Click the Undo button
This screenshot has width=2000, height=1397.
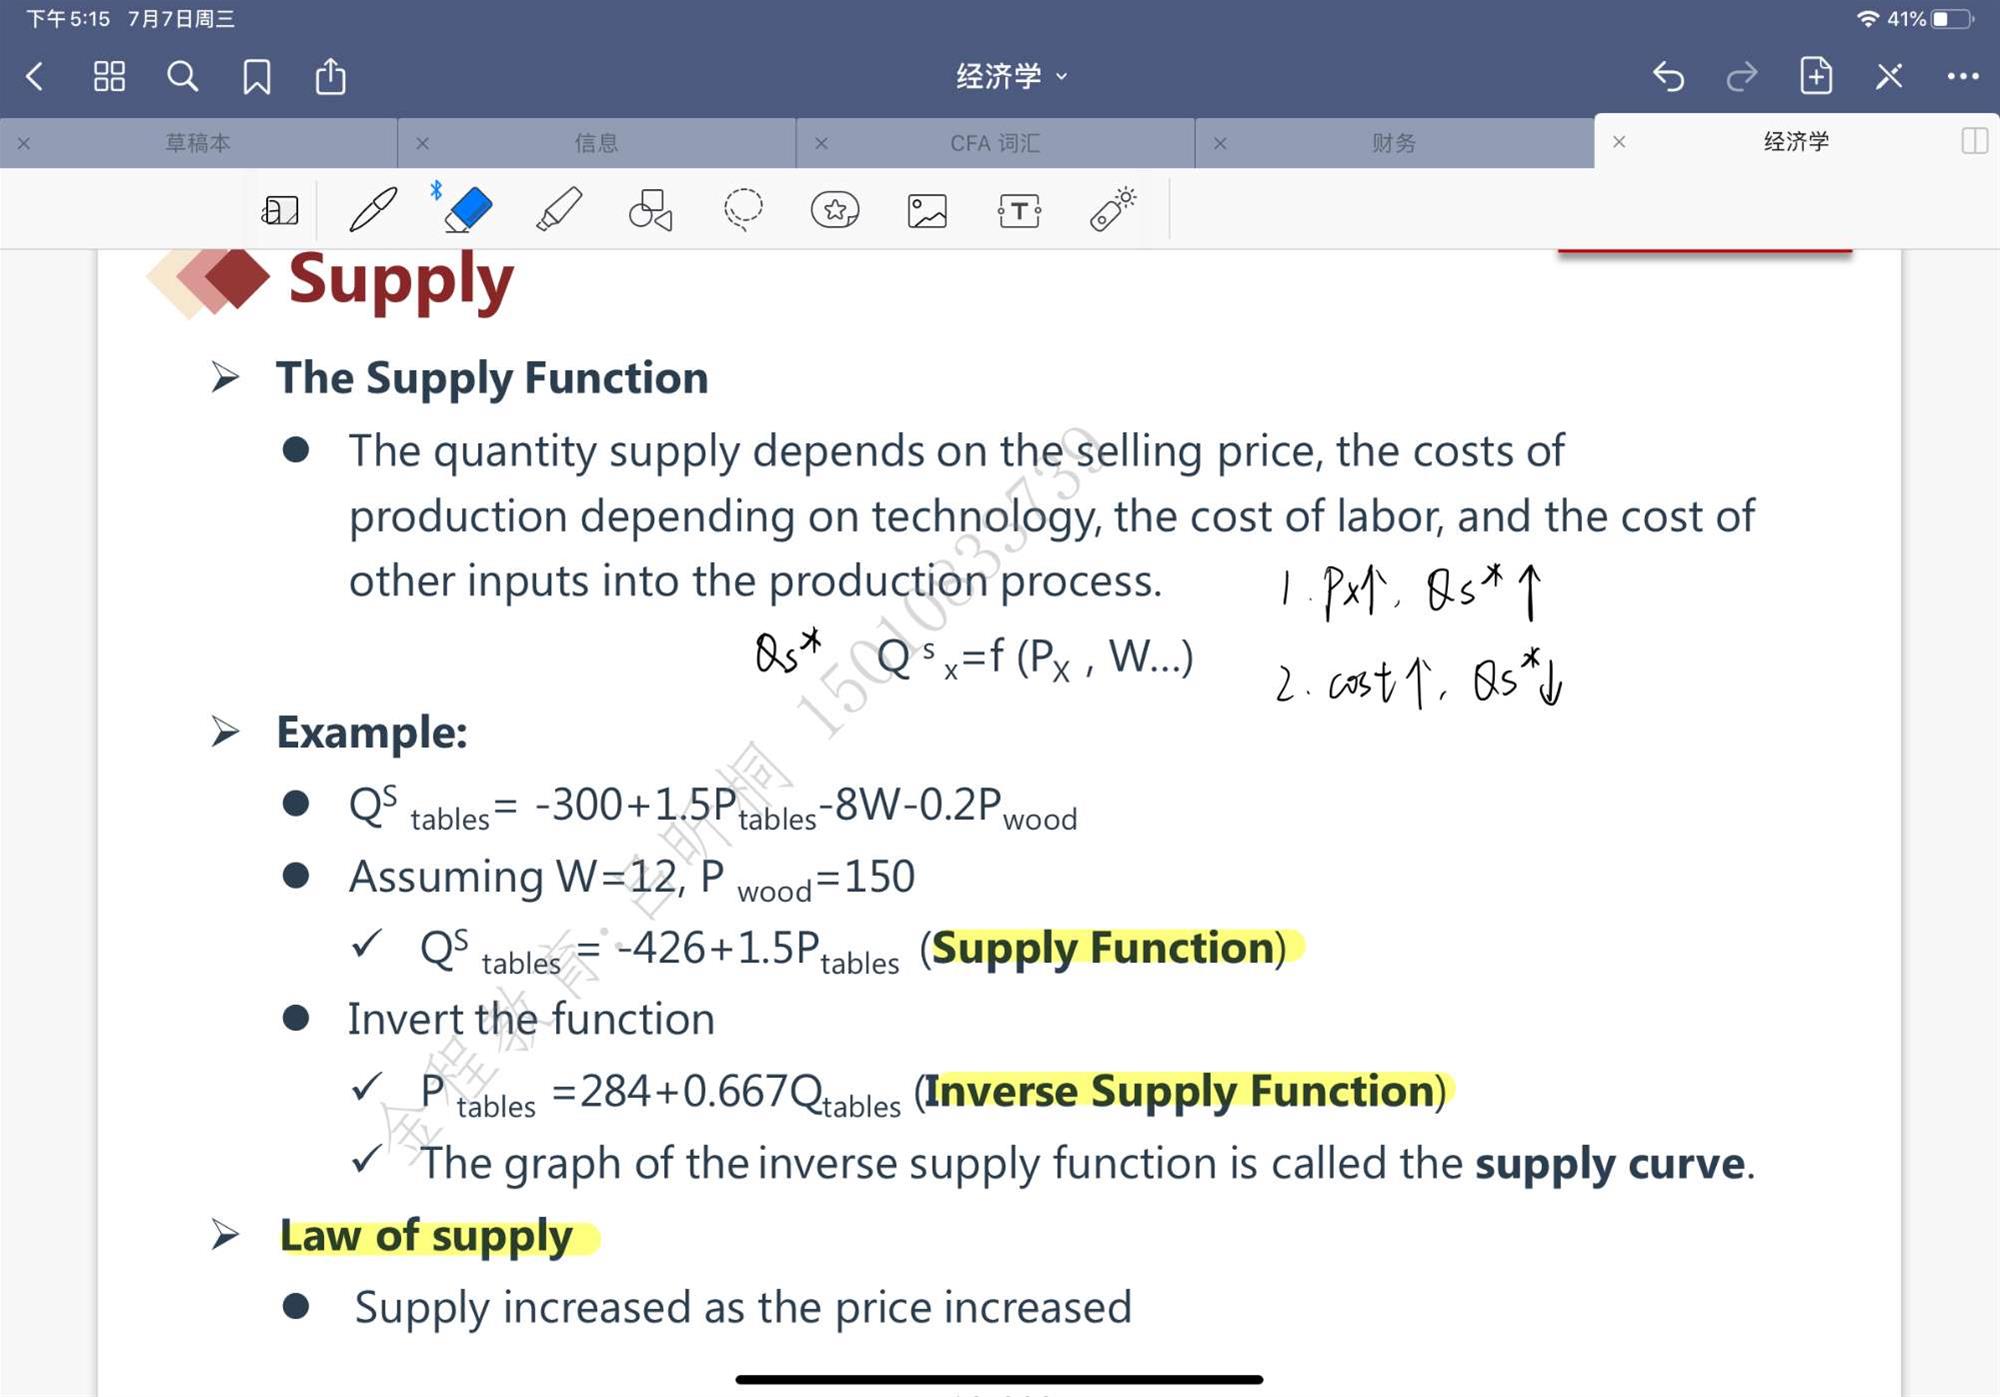1668,76
